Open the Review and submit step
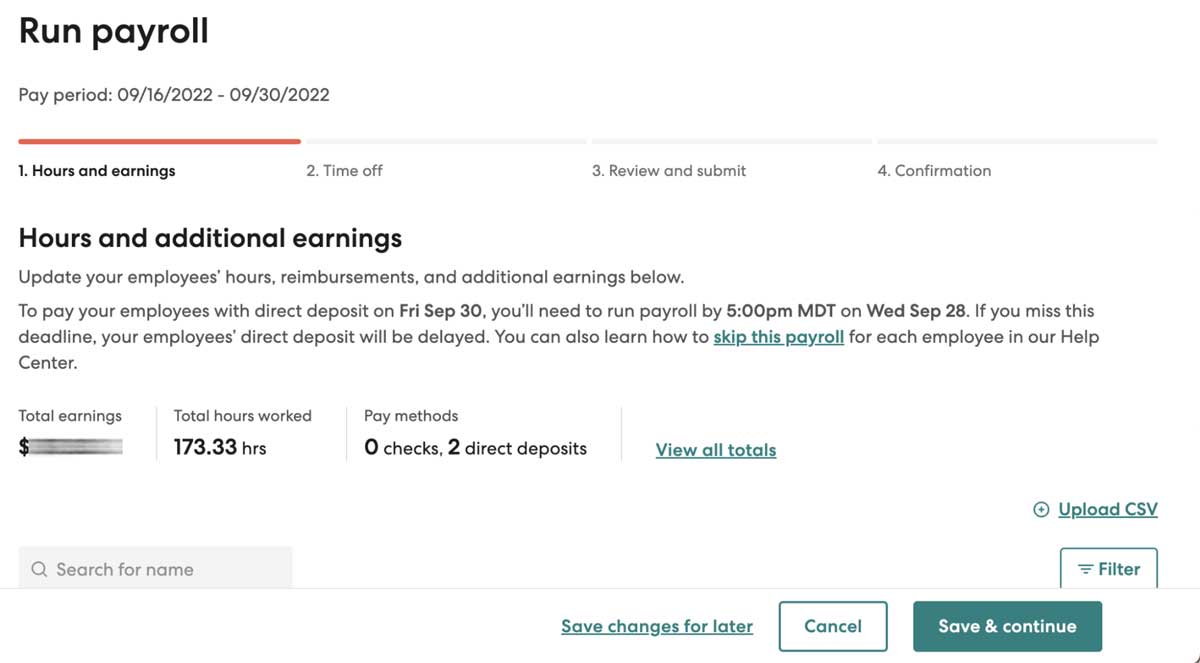 coord(668,170)
